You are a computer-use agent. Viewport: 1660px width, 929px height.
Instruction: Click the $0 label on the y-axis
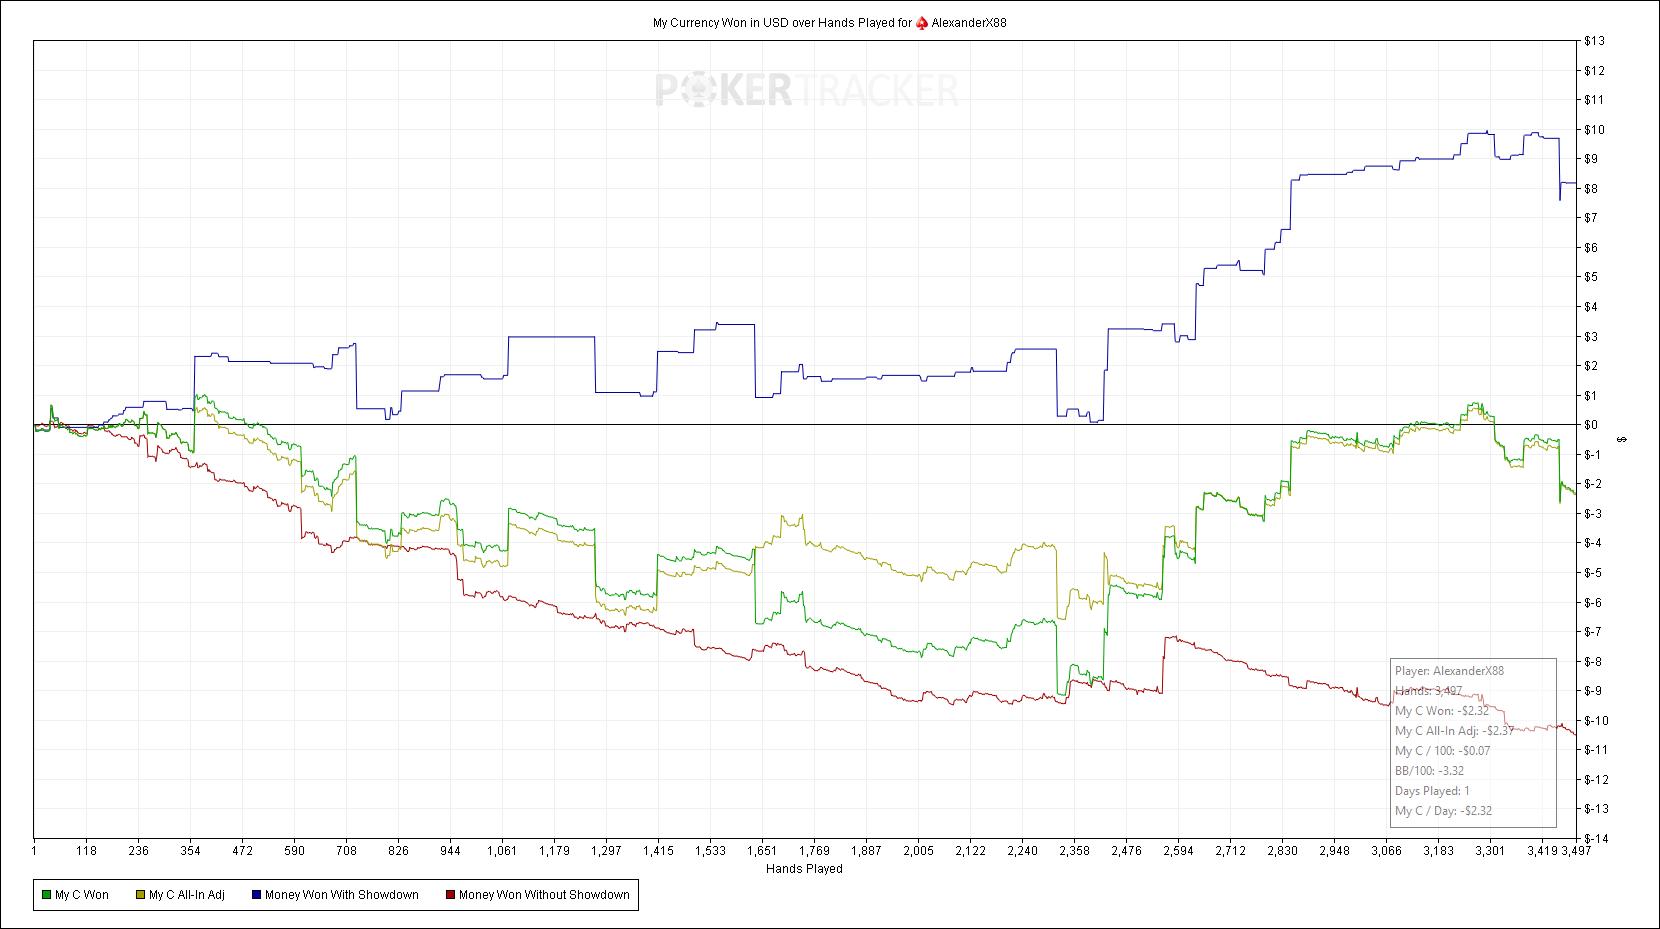pos(1591,425)
